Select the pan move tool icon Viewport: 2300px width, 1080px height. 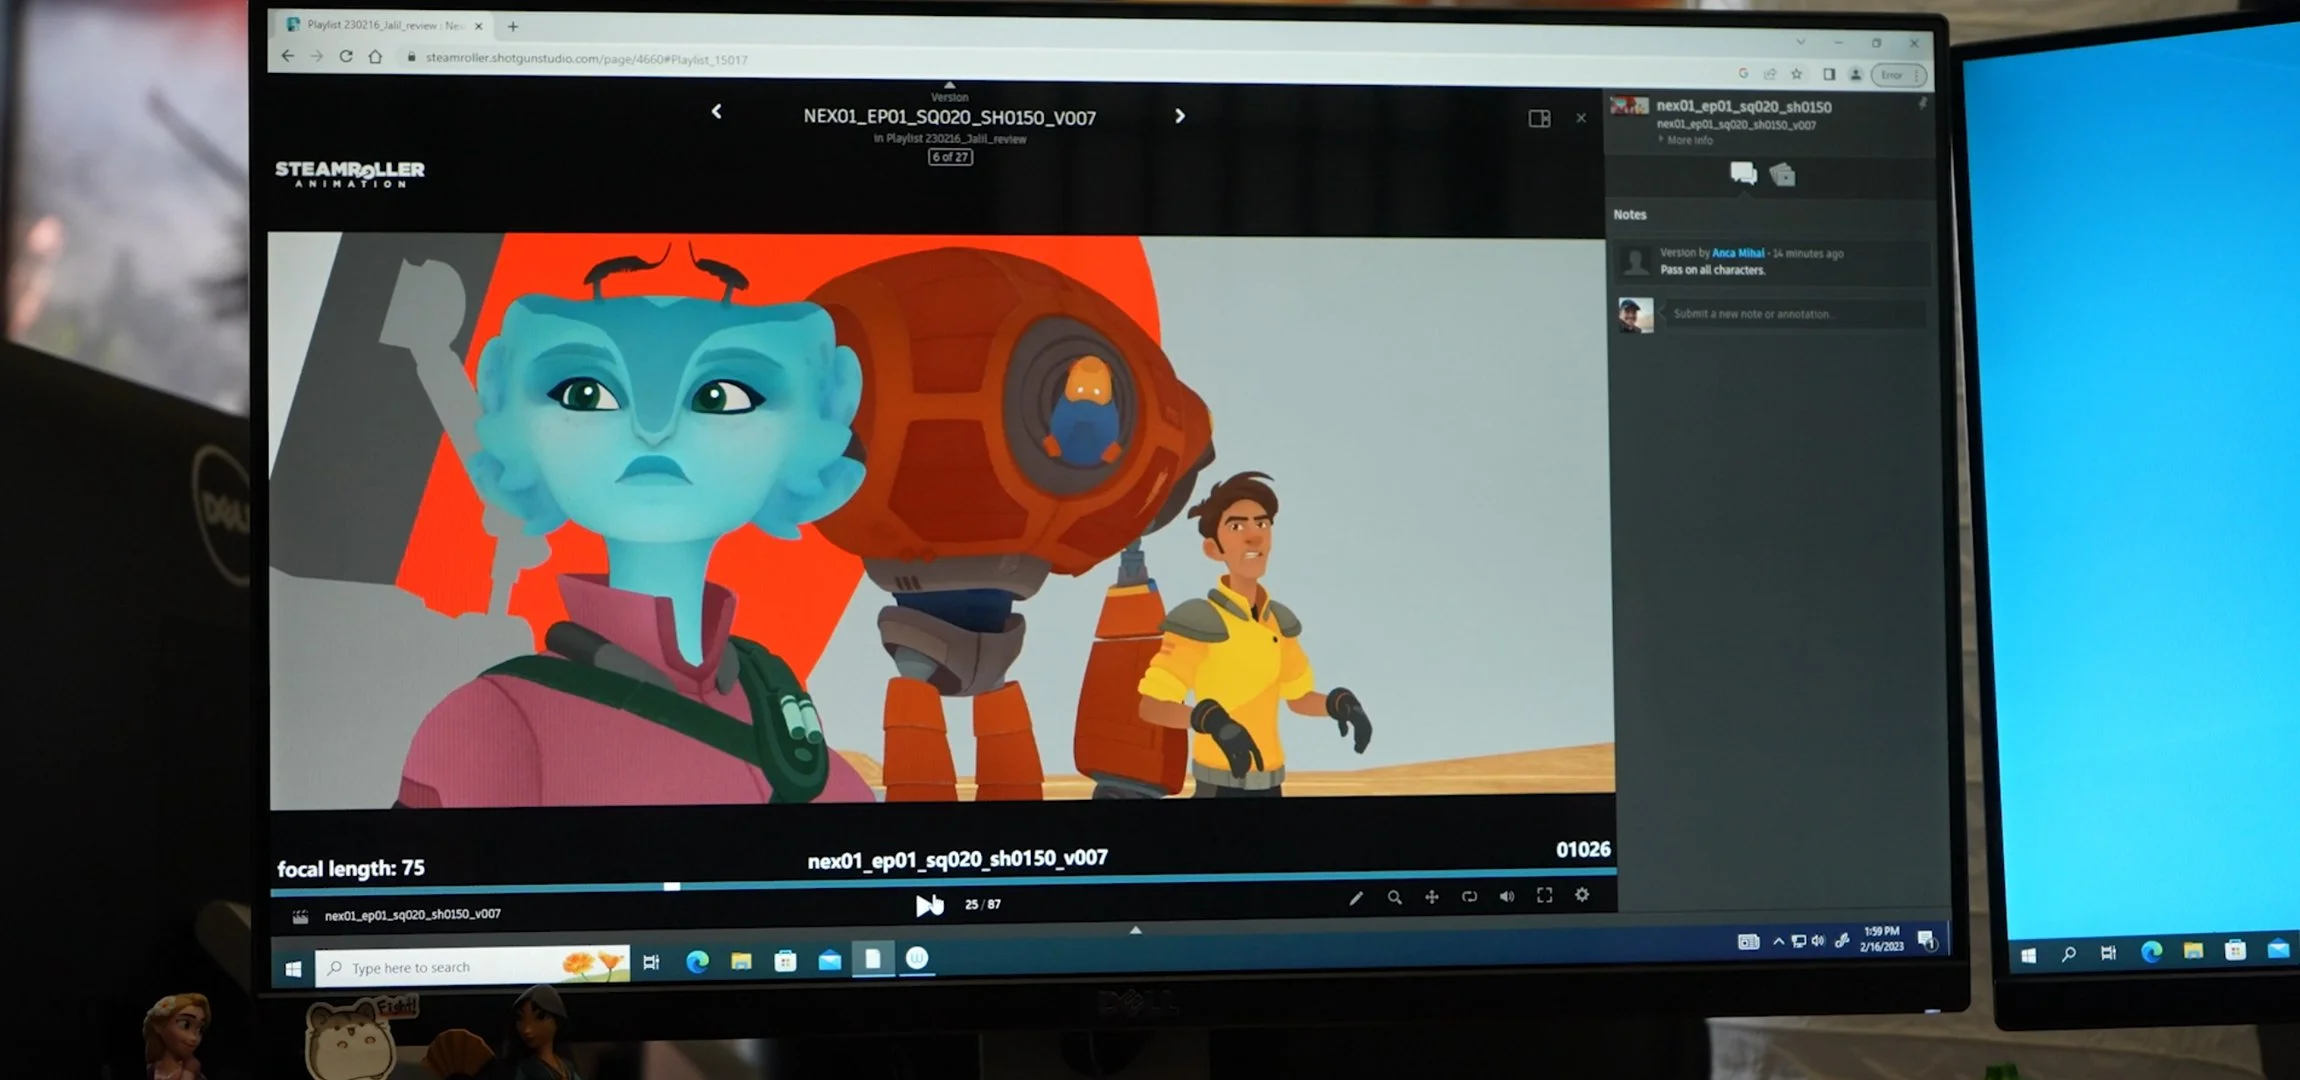(1432, 897)
